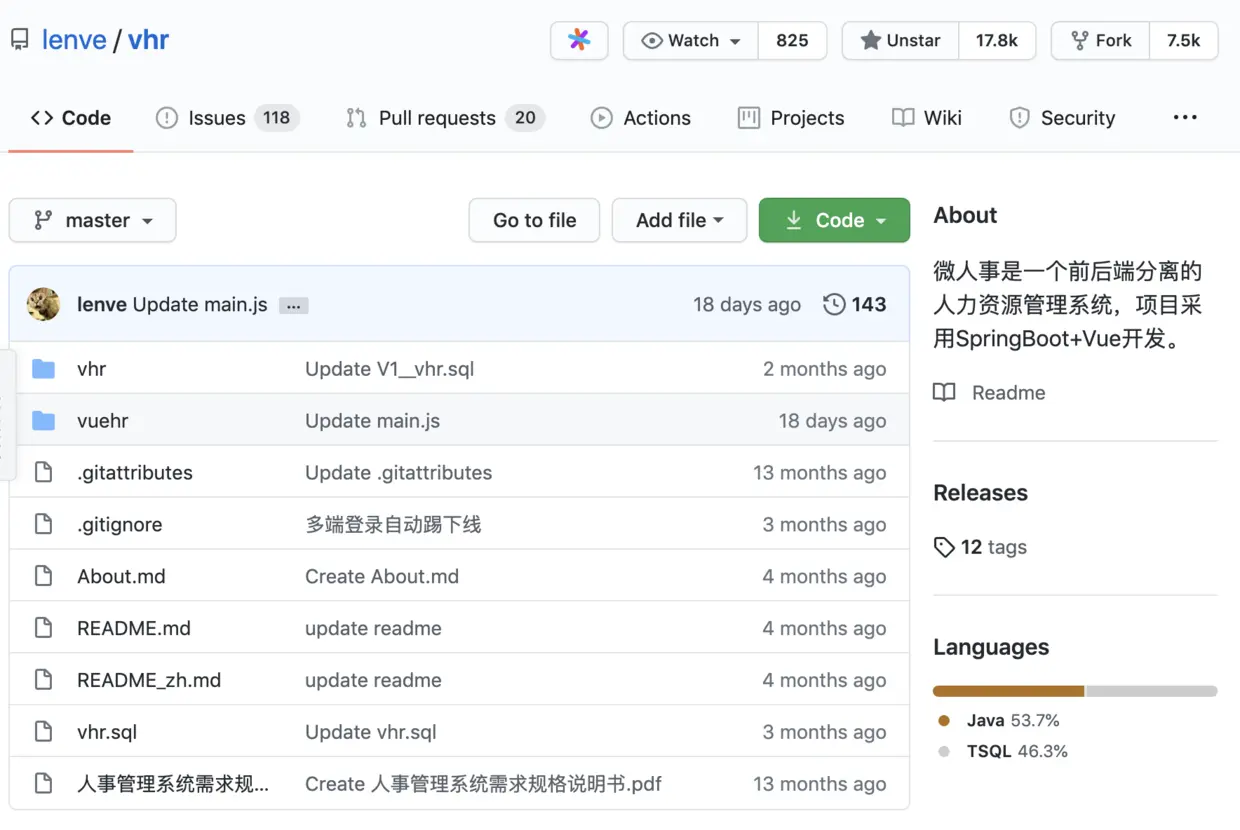
Task: View the 825 watchers count
Action: (x=792, y=40)
